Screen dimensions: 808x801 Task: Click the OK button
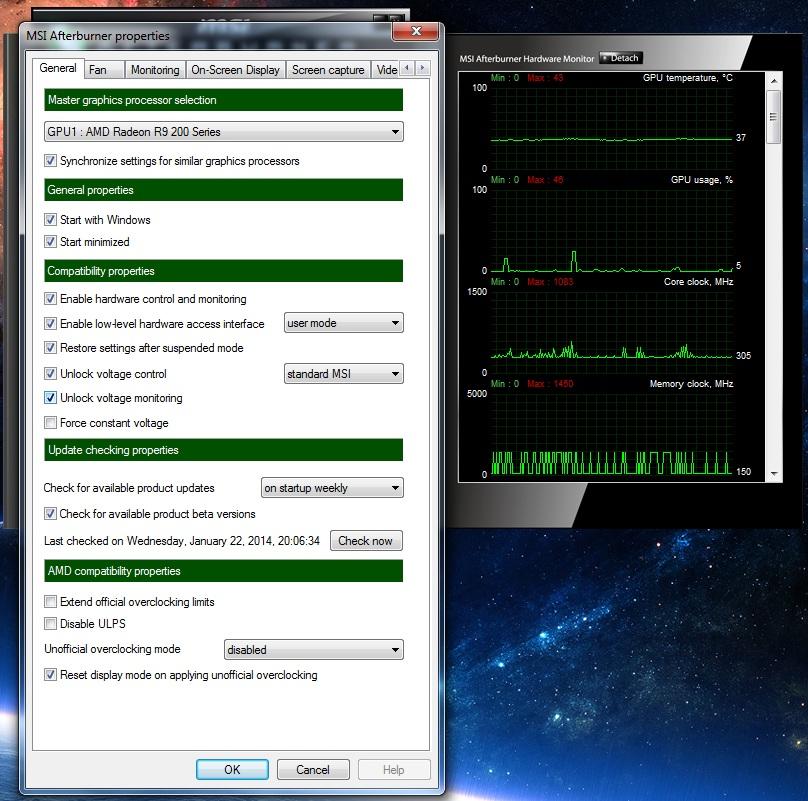[232, 770]
